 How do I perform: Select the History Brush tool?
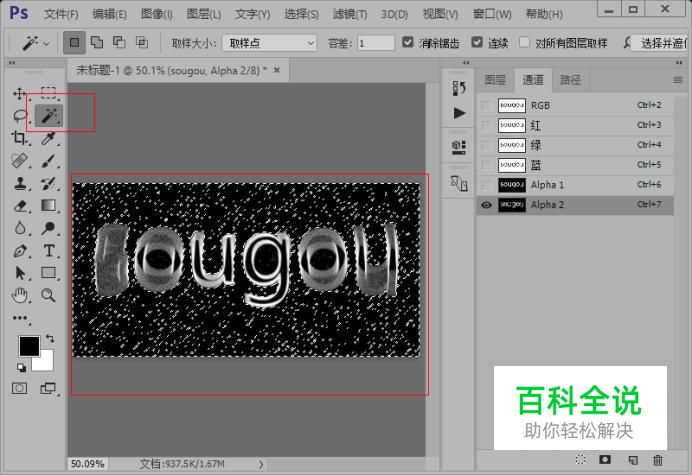(48, 183)
